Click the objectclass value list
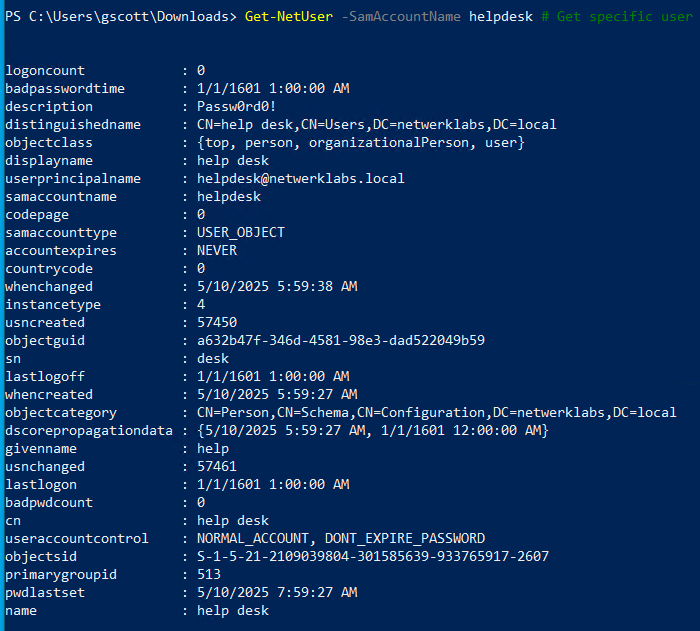700x631 pixels. pos(361,143)
